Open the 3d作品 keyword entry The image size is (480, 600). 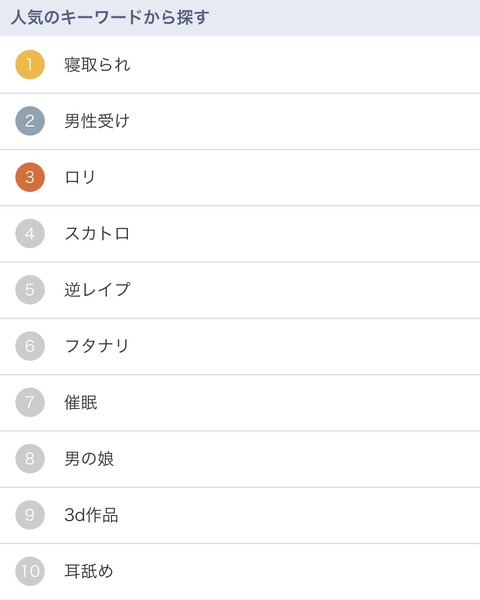pos(91,515)
